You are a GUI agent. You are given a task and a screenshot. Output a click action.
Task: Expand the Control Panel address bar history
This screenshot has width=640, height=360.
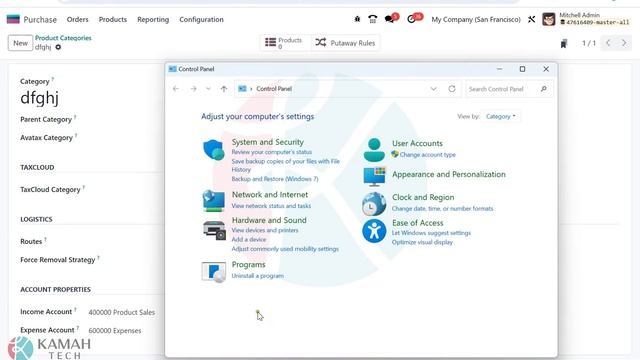pyautogui.click(x=433, y=89)
